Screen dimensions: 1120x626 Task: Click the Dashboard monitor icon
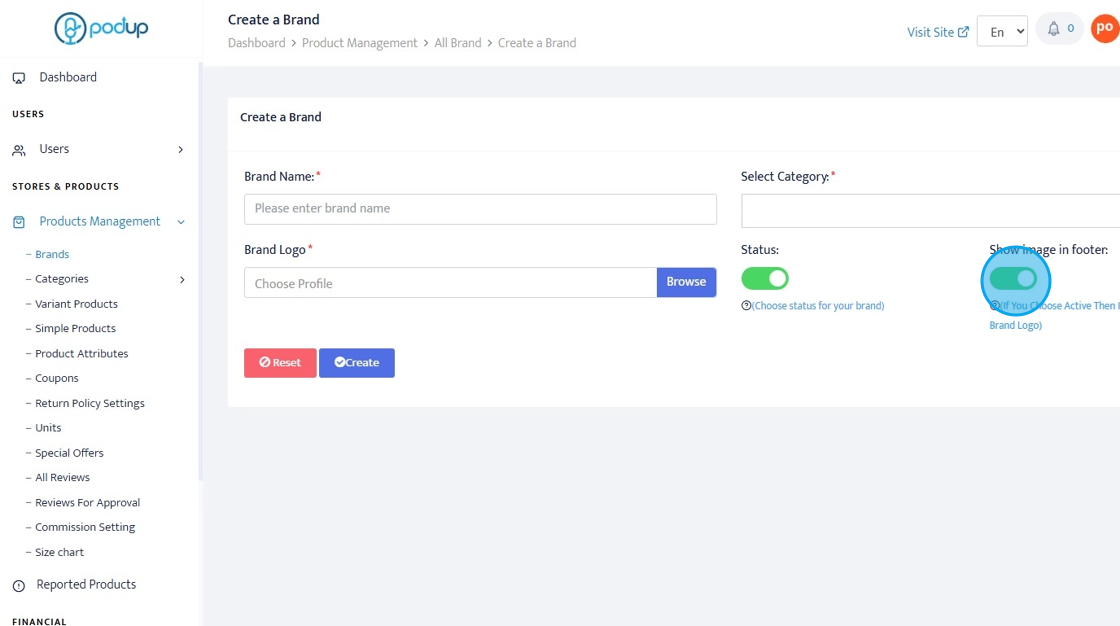coord(19,78)
